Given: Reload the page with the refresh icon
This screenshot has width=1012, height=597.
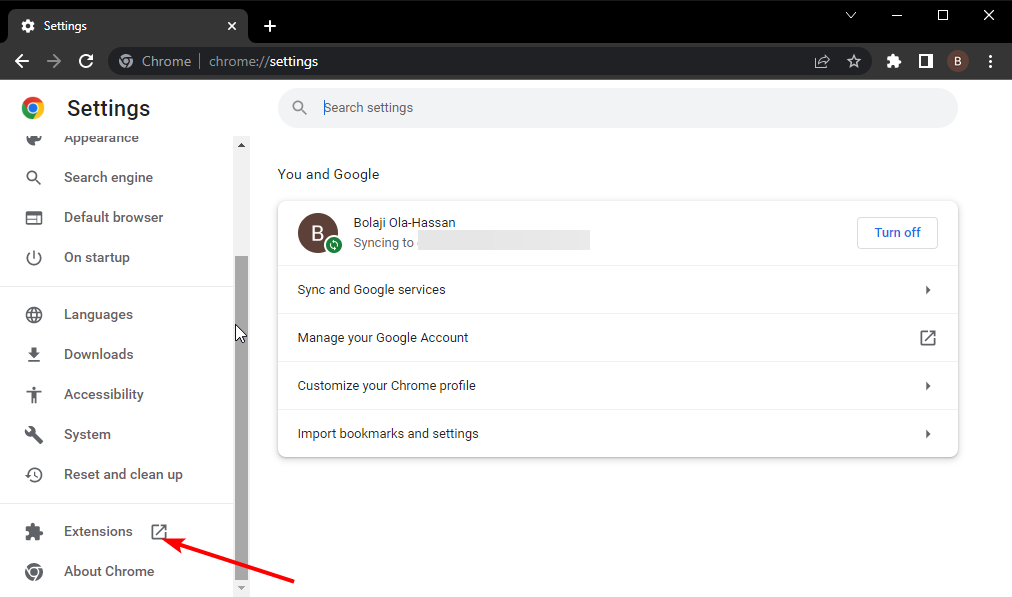Looking at the screenshot, I should [86, 61].
